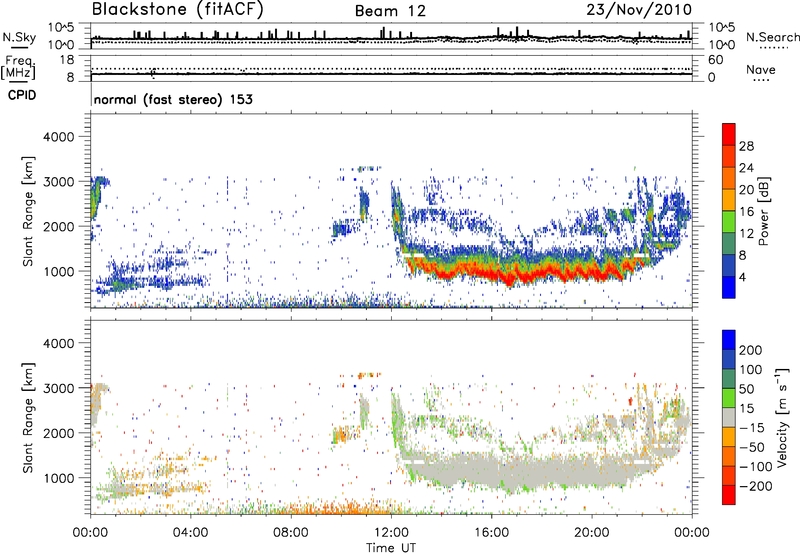The width and height of the screenshot is (800, 554).
Task: Click the 'Nave' legend label
Action: [x=761, y=70]
